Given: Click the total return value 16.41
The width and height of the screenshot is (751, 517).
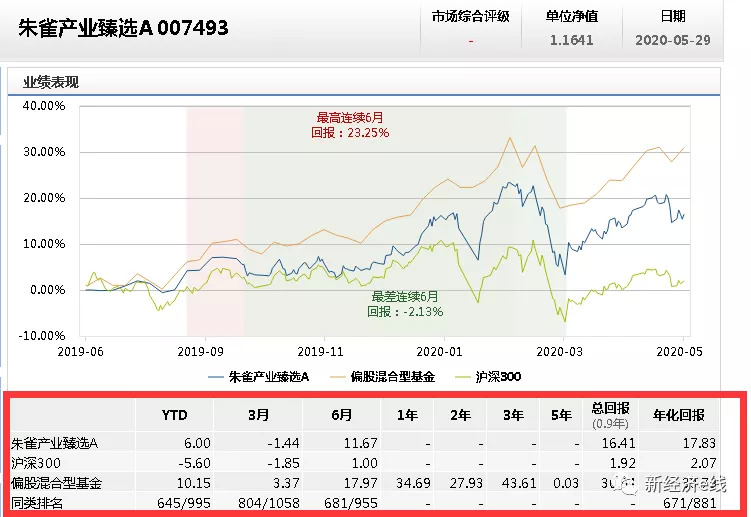Looking at the screenshot, I should pyautogui.click(x=619, y=443).
